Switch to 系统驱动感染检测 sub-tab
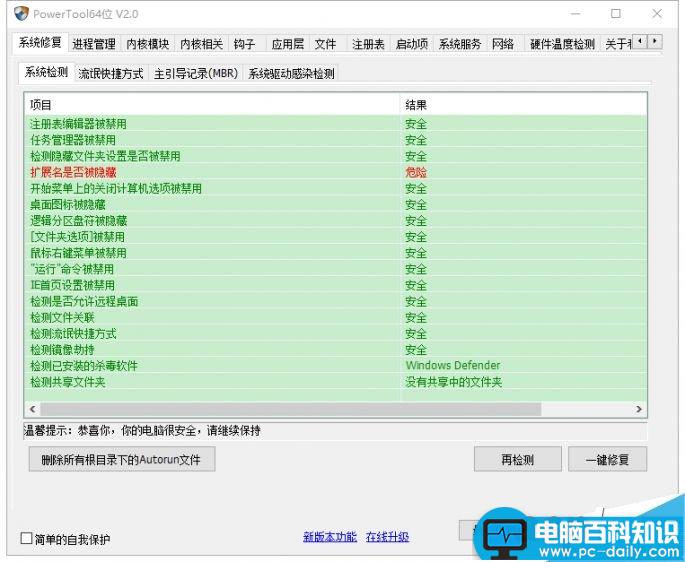685x562 pixels. 291,73
